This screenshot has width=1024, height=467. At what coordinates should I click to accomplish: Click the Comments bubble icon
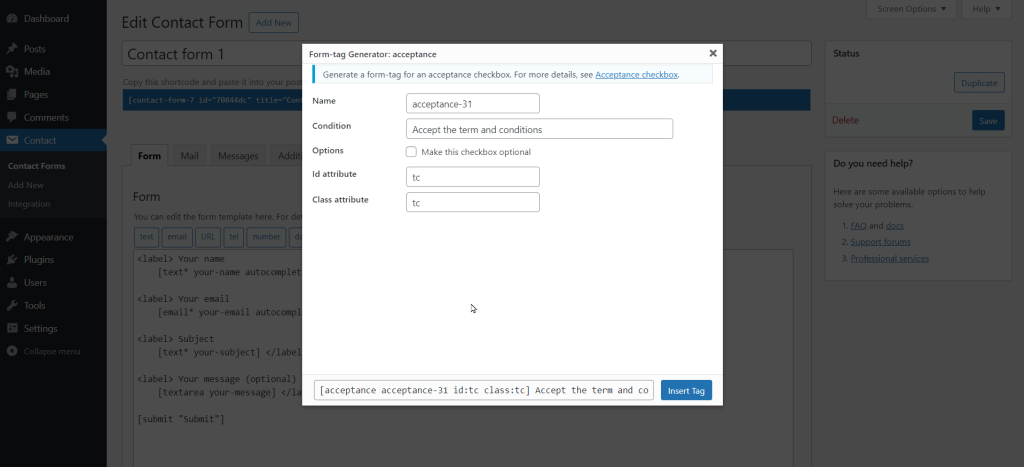[11, 118]
